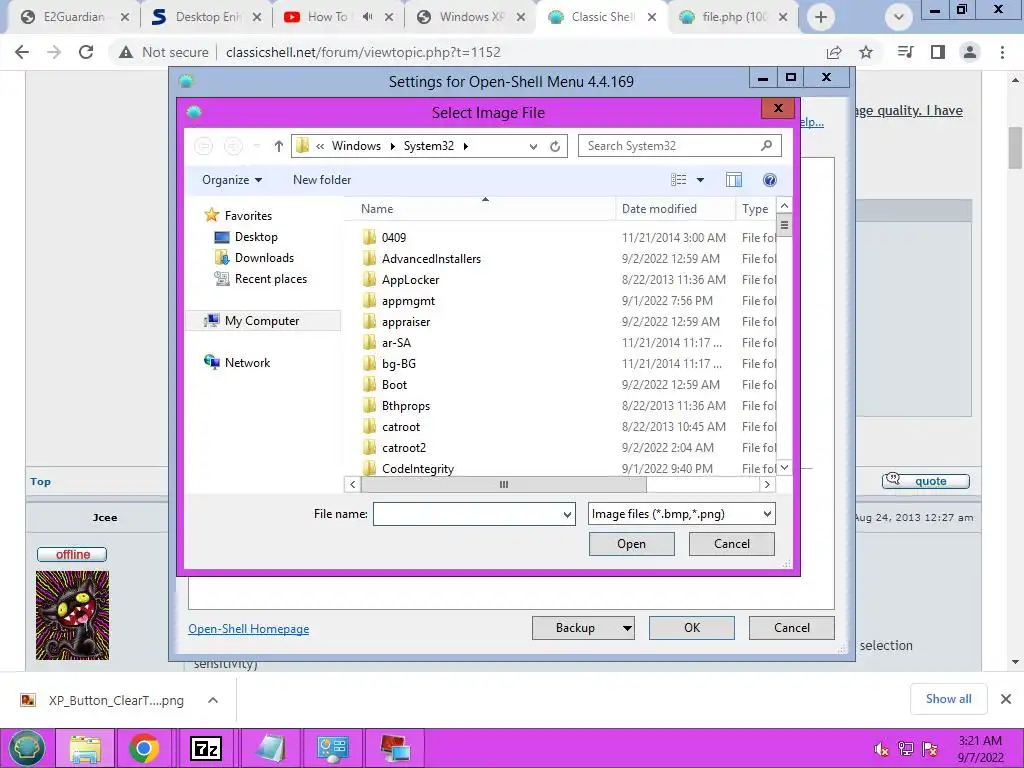The image size is (1024, 768).
Task: Open Chrome tab search chevron
Action: 899,17
